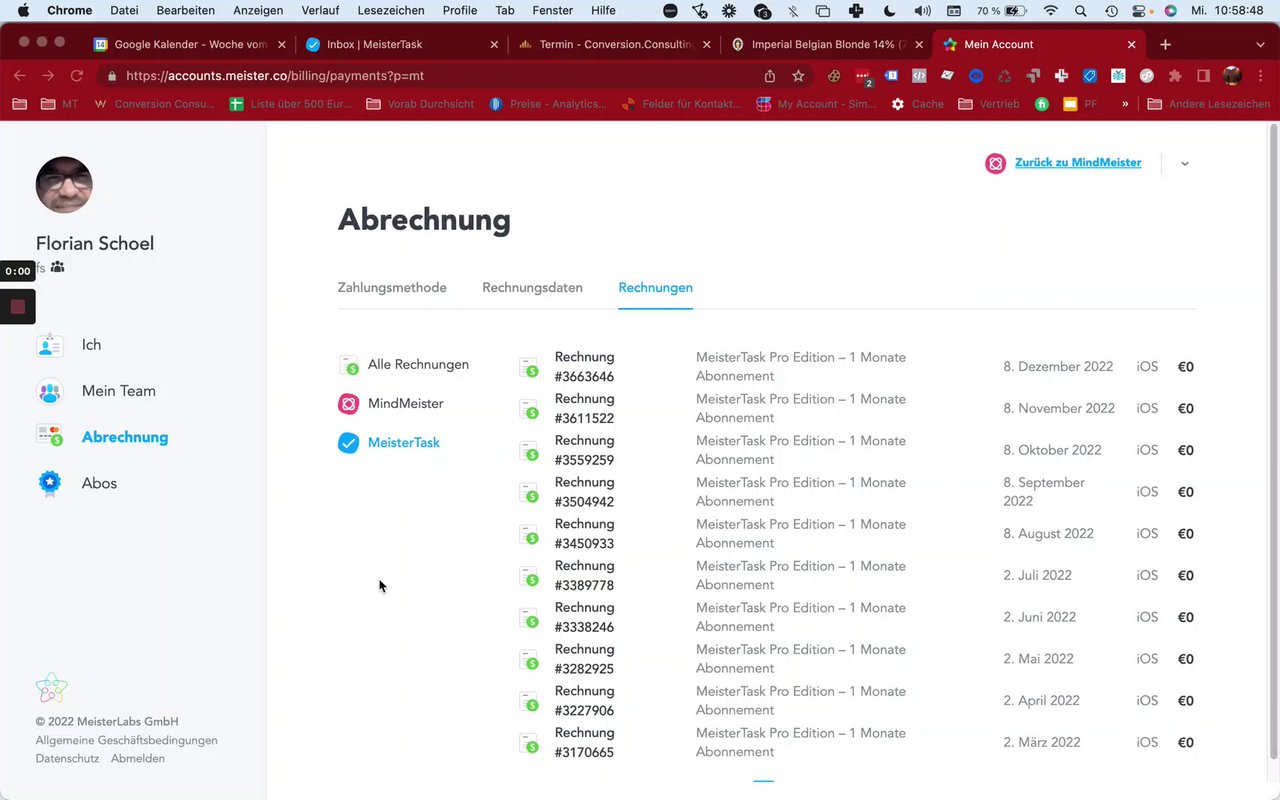Screen dimensions: 1280x800
Task: Open the Andere Lesezeichen folder
Action: (1208, 104)
